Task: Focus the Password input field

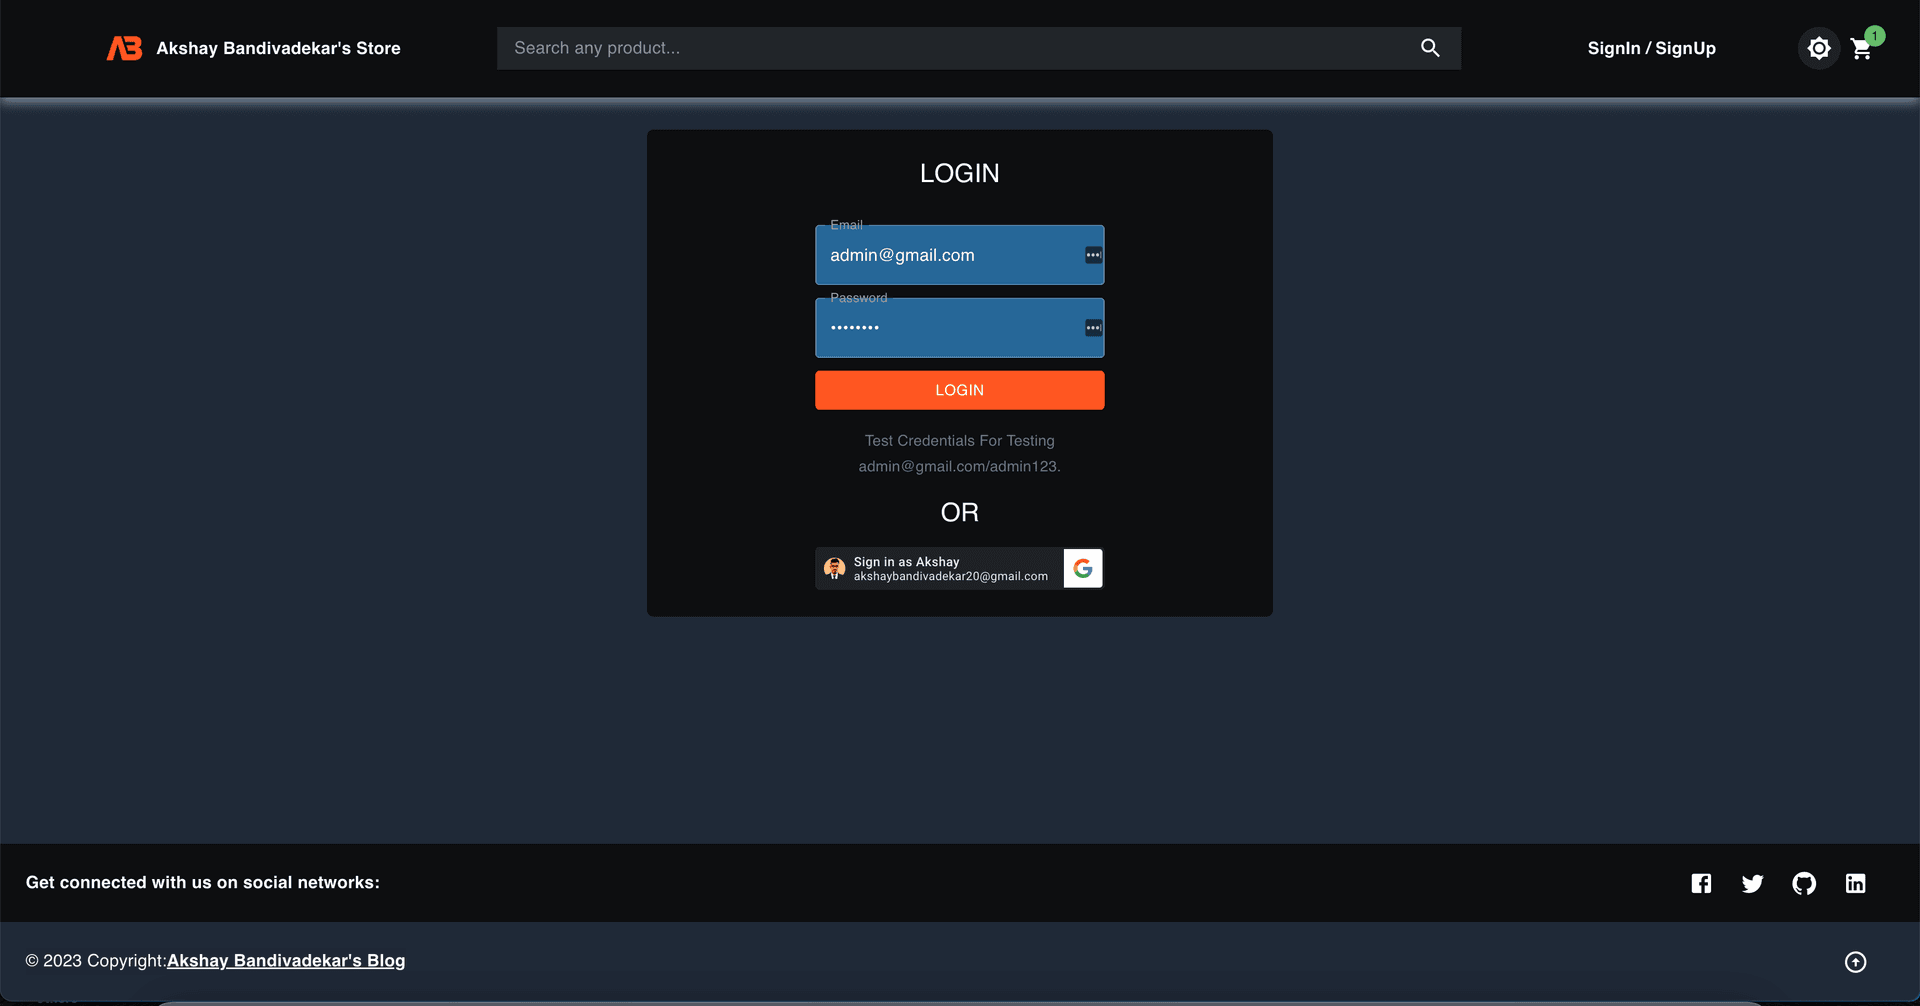Action: pos(960,328)
